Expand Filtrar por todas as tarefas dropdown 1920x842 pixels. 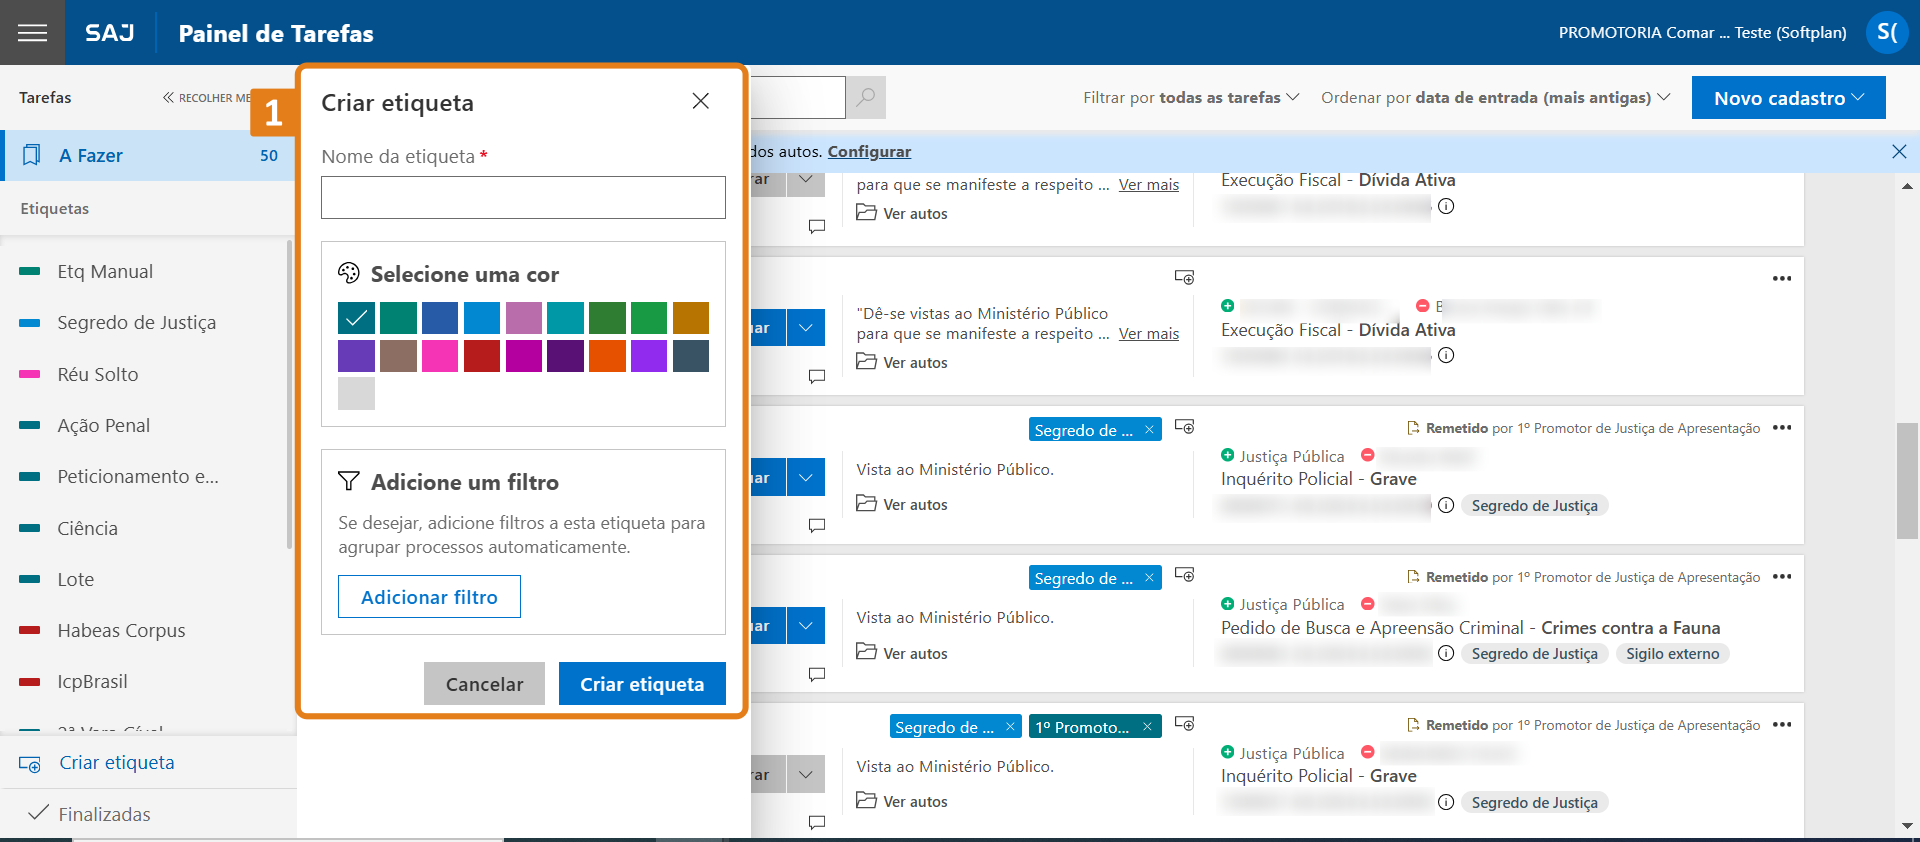[x=1190, y=97]
